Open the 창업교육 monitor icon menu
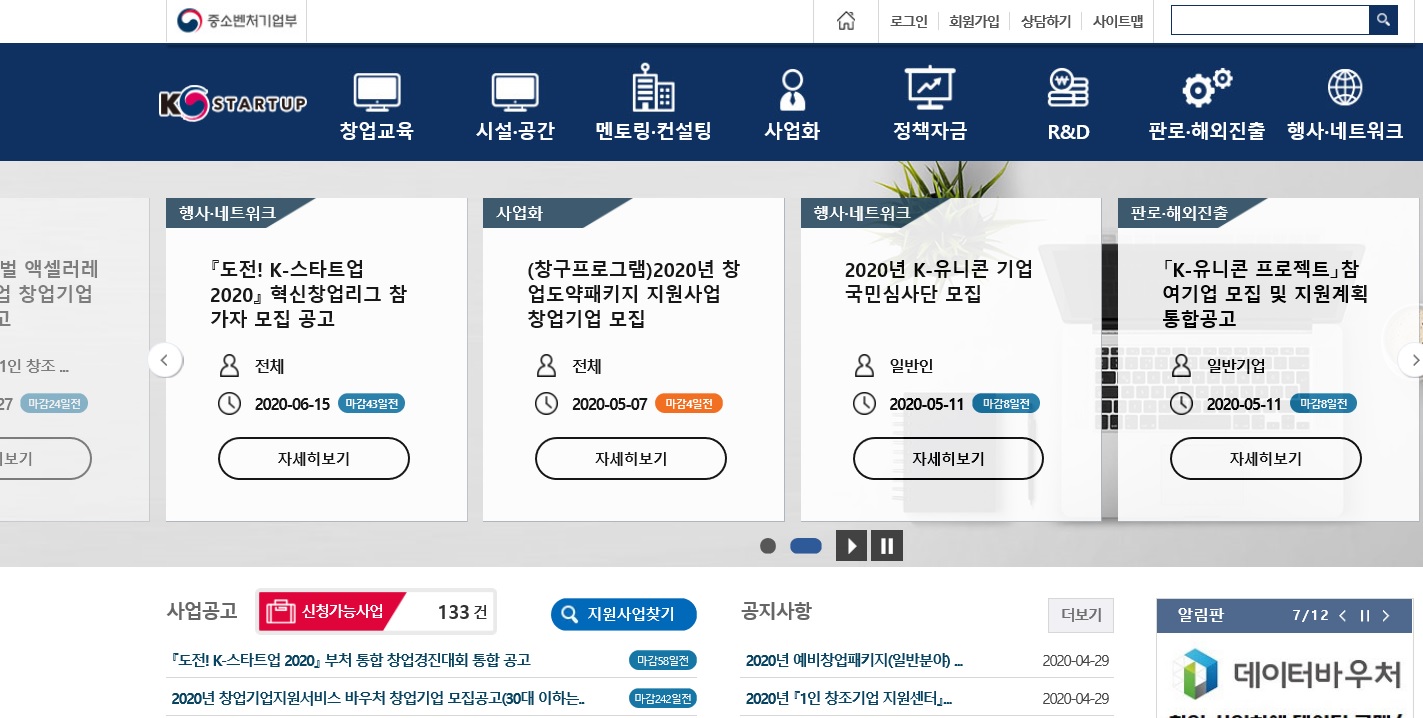Screen dimensions: 1423x718 point(377,91)
